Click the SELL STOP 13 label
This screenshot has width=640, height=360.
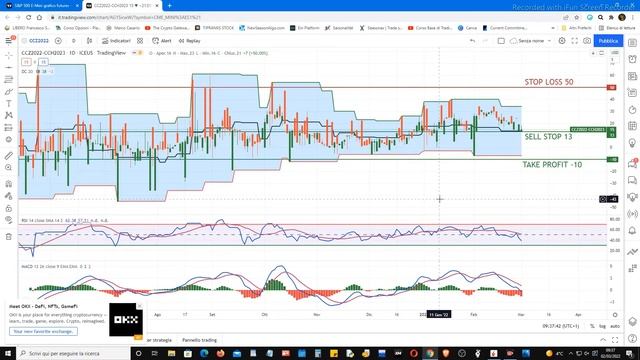(x=548, y=136)
